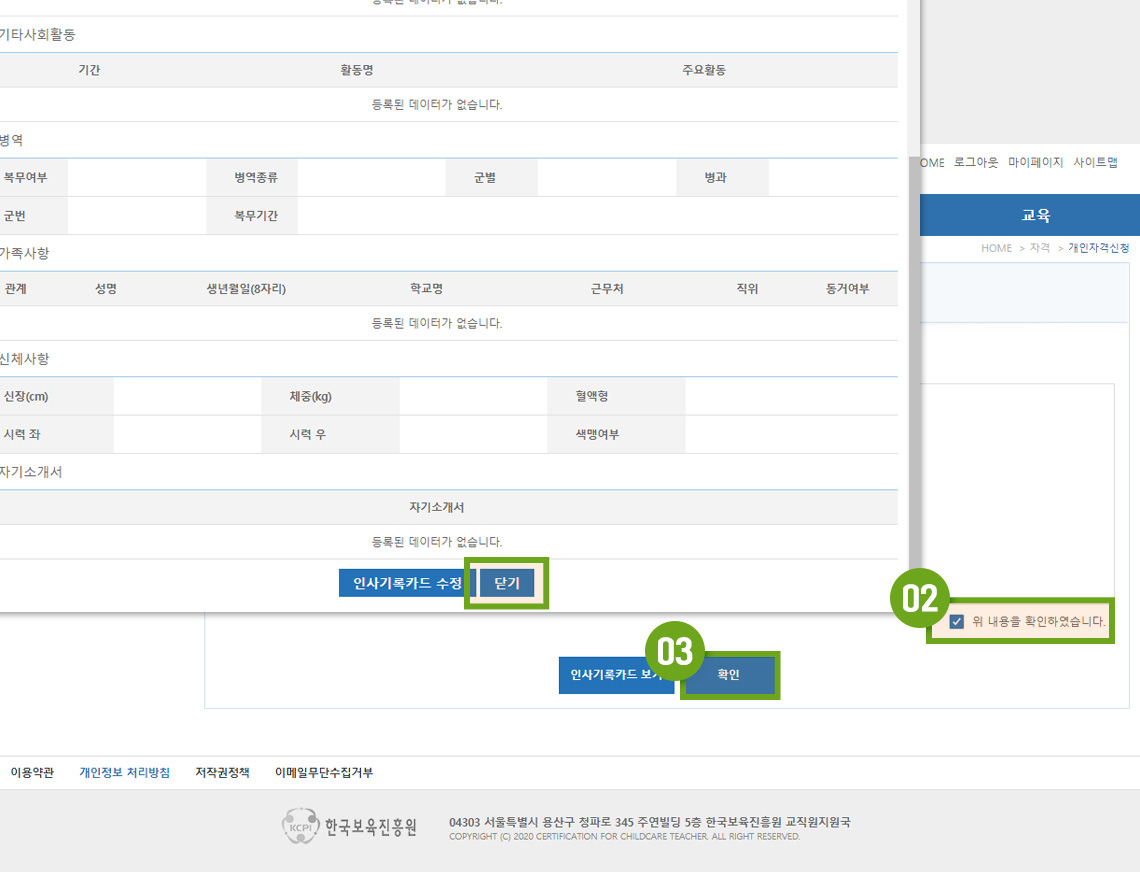
Task: Go to 마이페이지
Action: (1035, 162)
